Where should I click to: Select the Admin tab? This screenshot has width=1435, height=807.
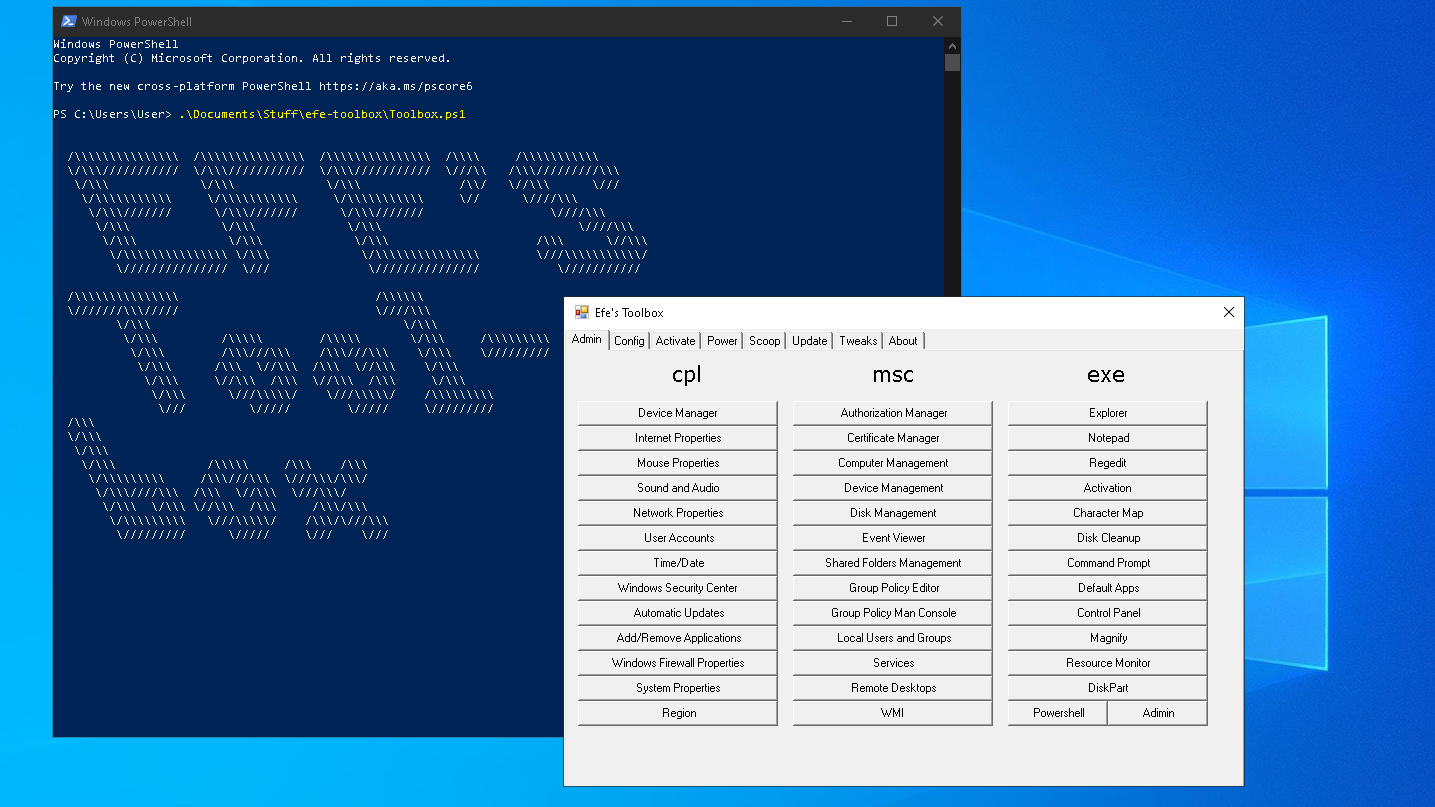click(x=587, y=339)
